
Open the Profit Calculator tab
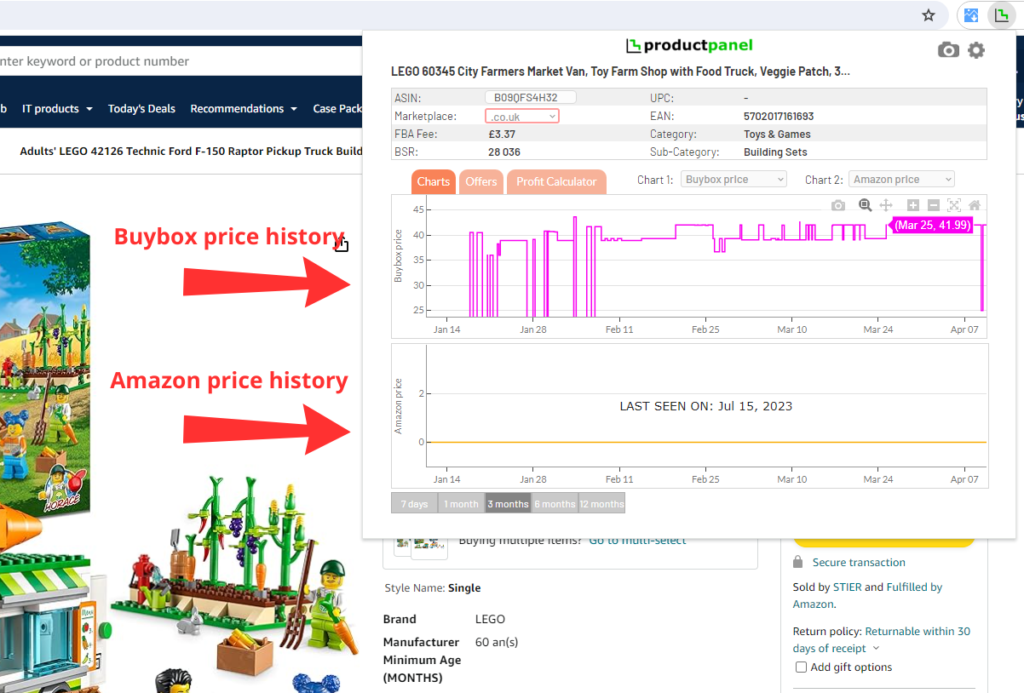pyautogui.click(x=556, y=182)
